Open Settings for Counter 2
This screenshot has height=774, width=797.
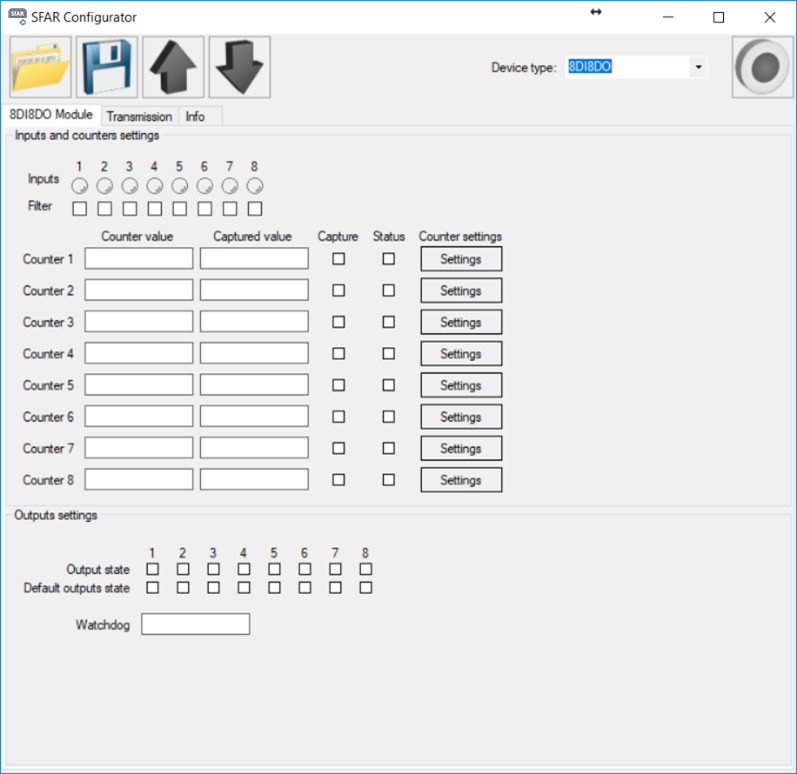460,291
